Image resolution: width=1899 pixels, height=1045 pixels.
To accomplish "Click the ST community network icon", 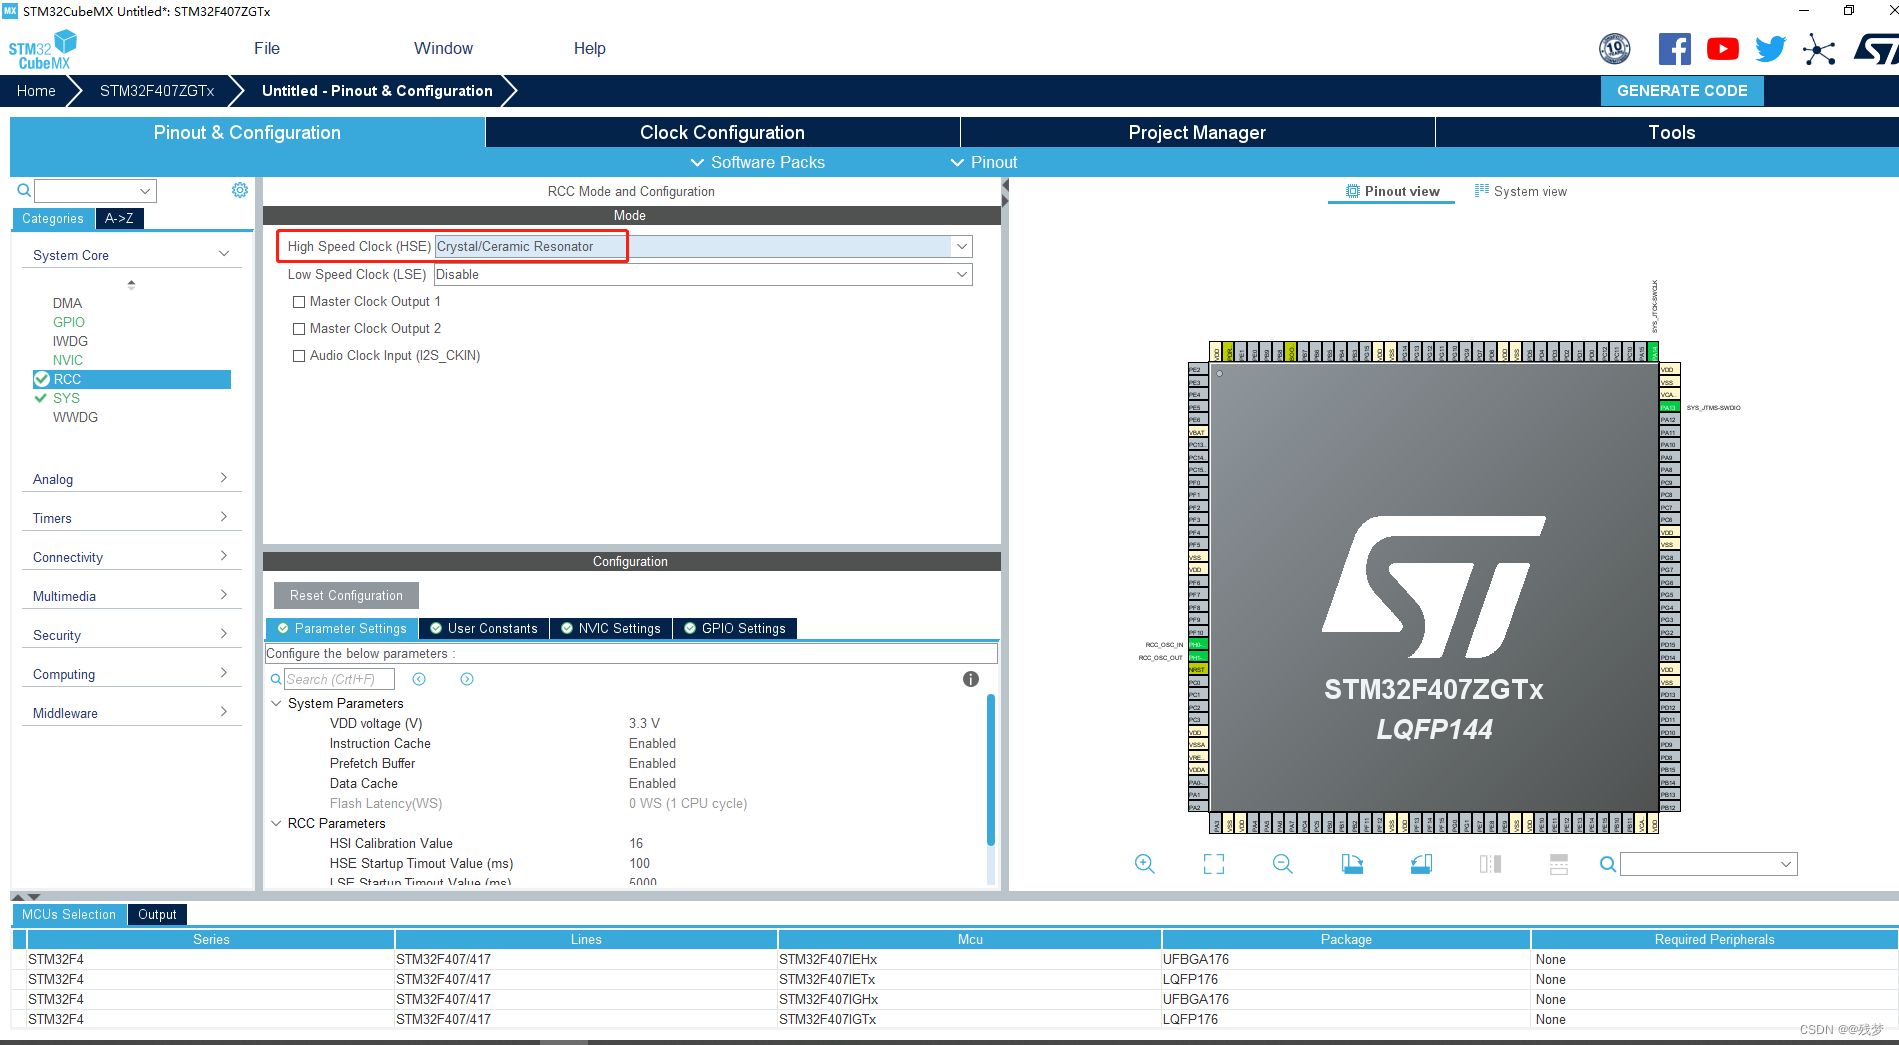I will pos(1819,49).
